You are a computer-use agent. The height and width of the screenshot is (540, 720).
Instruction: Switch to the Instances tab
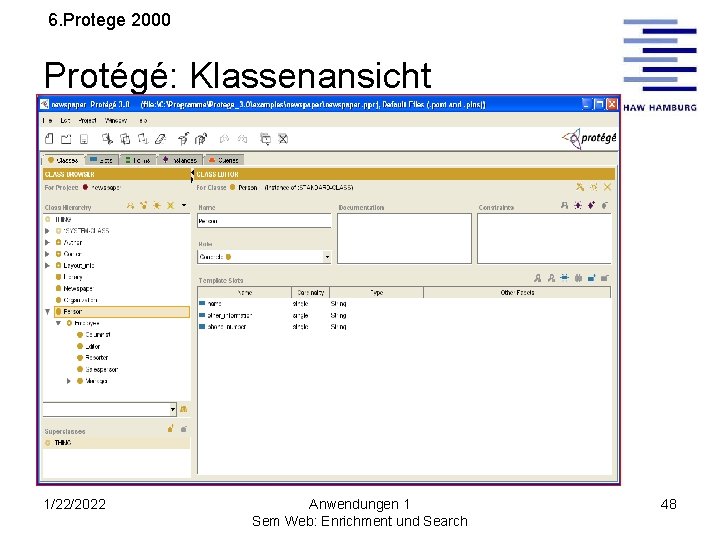(x=180, y=160)
